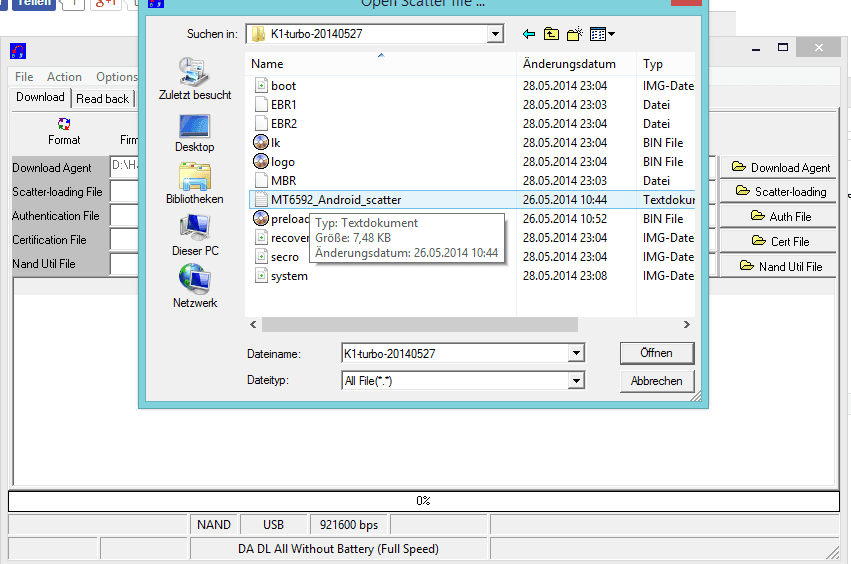Select the boot image file icon
Screen dimensions: 851x564
(x=261, y=85)
